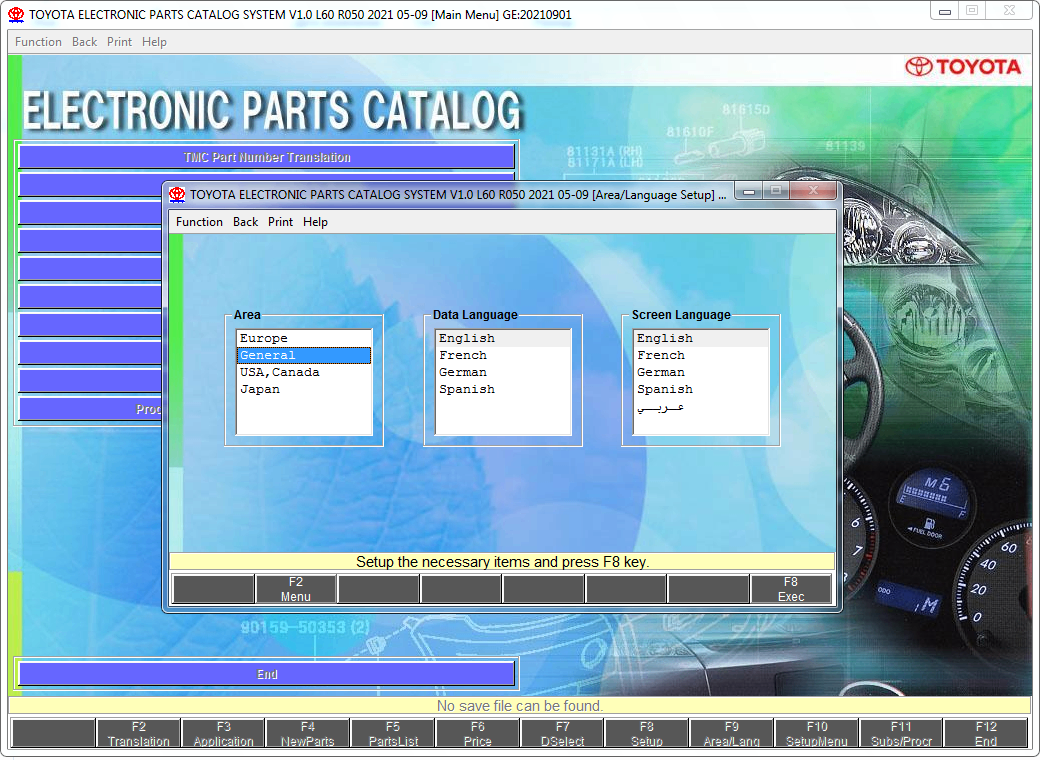Click F2 Menu button in setup dialog

(296, 589)
